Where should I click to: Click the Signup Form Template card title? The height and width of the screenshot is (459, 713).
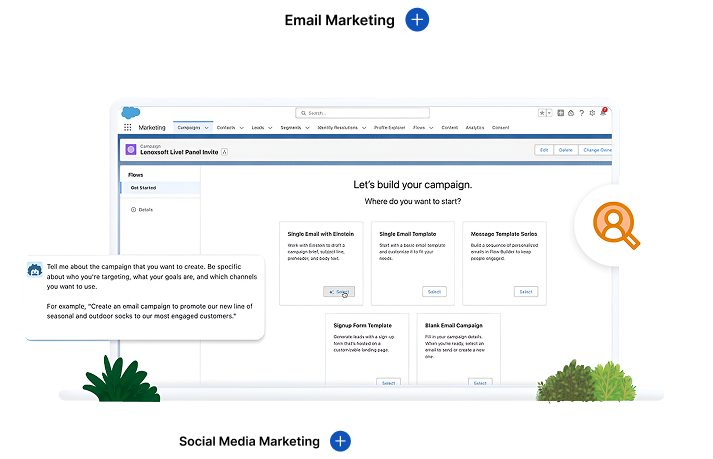click(x=362, y=325)
